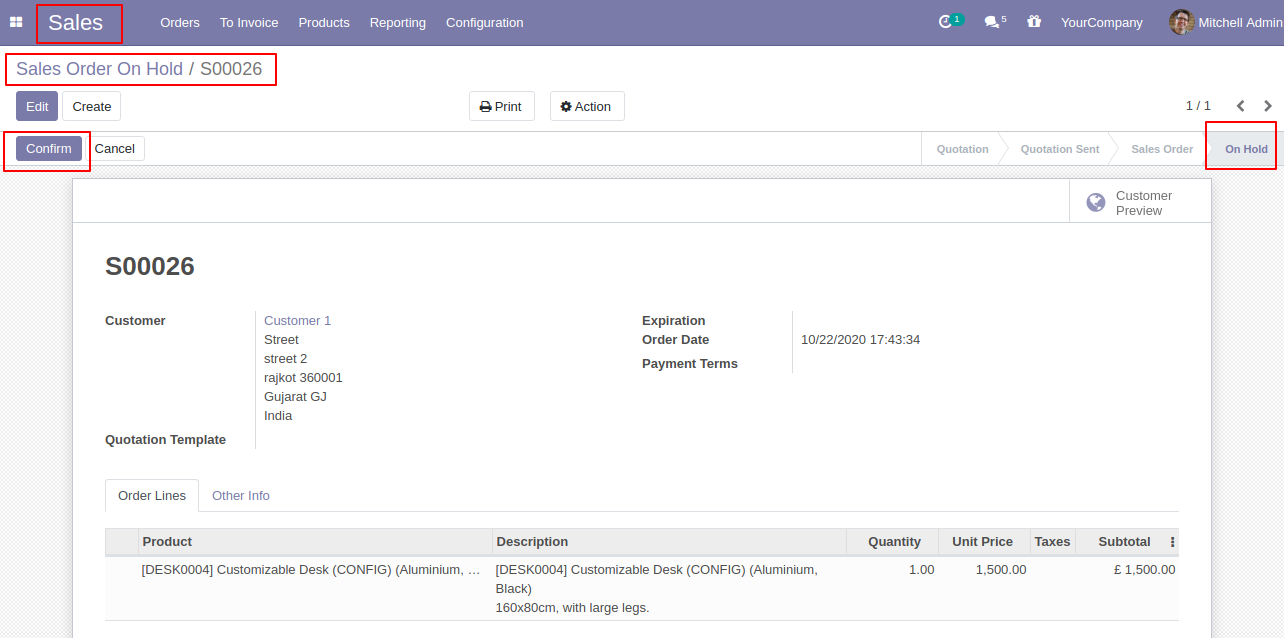Switch to Other Info tab
This screenshot has height=638, width=1284.
[x=241, y=496]
